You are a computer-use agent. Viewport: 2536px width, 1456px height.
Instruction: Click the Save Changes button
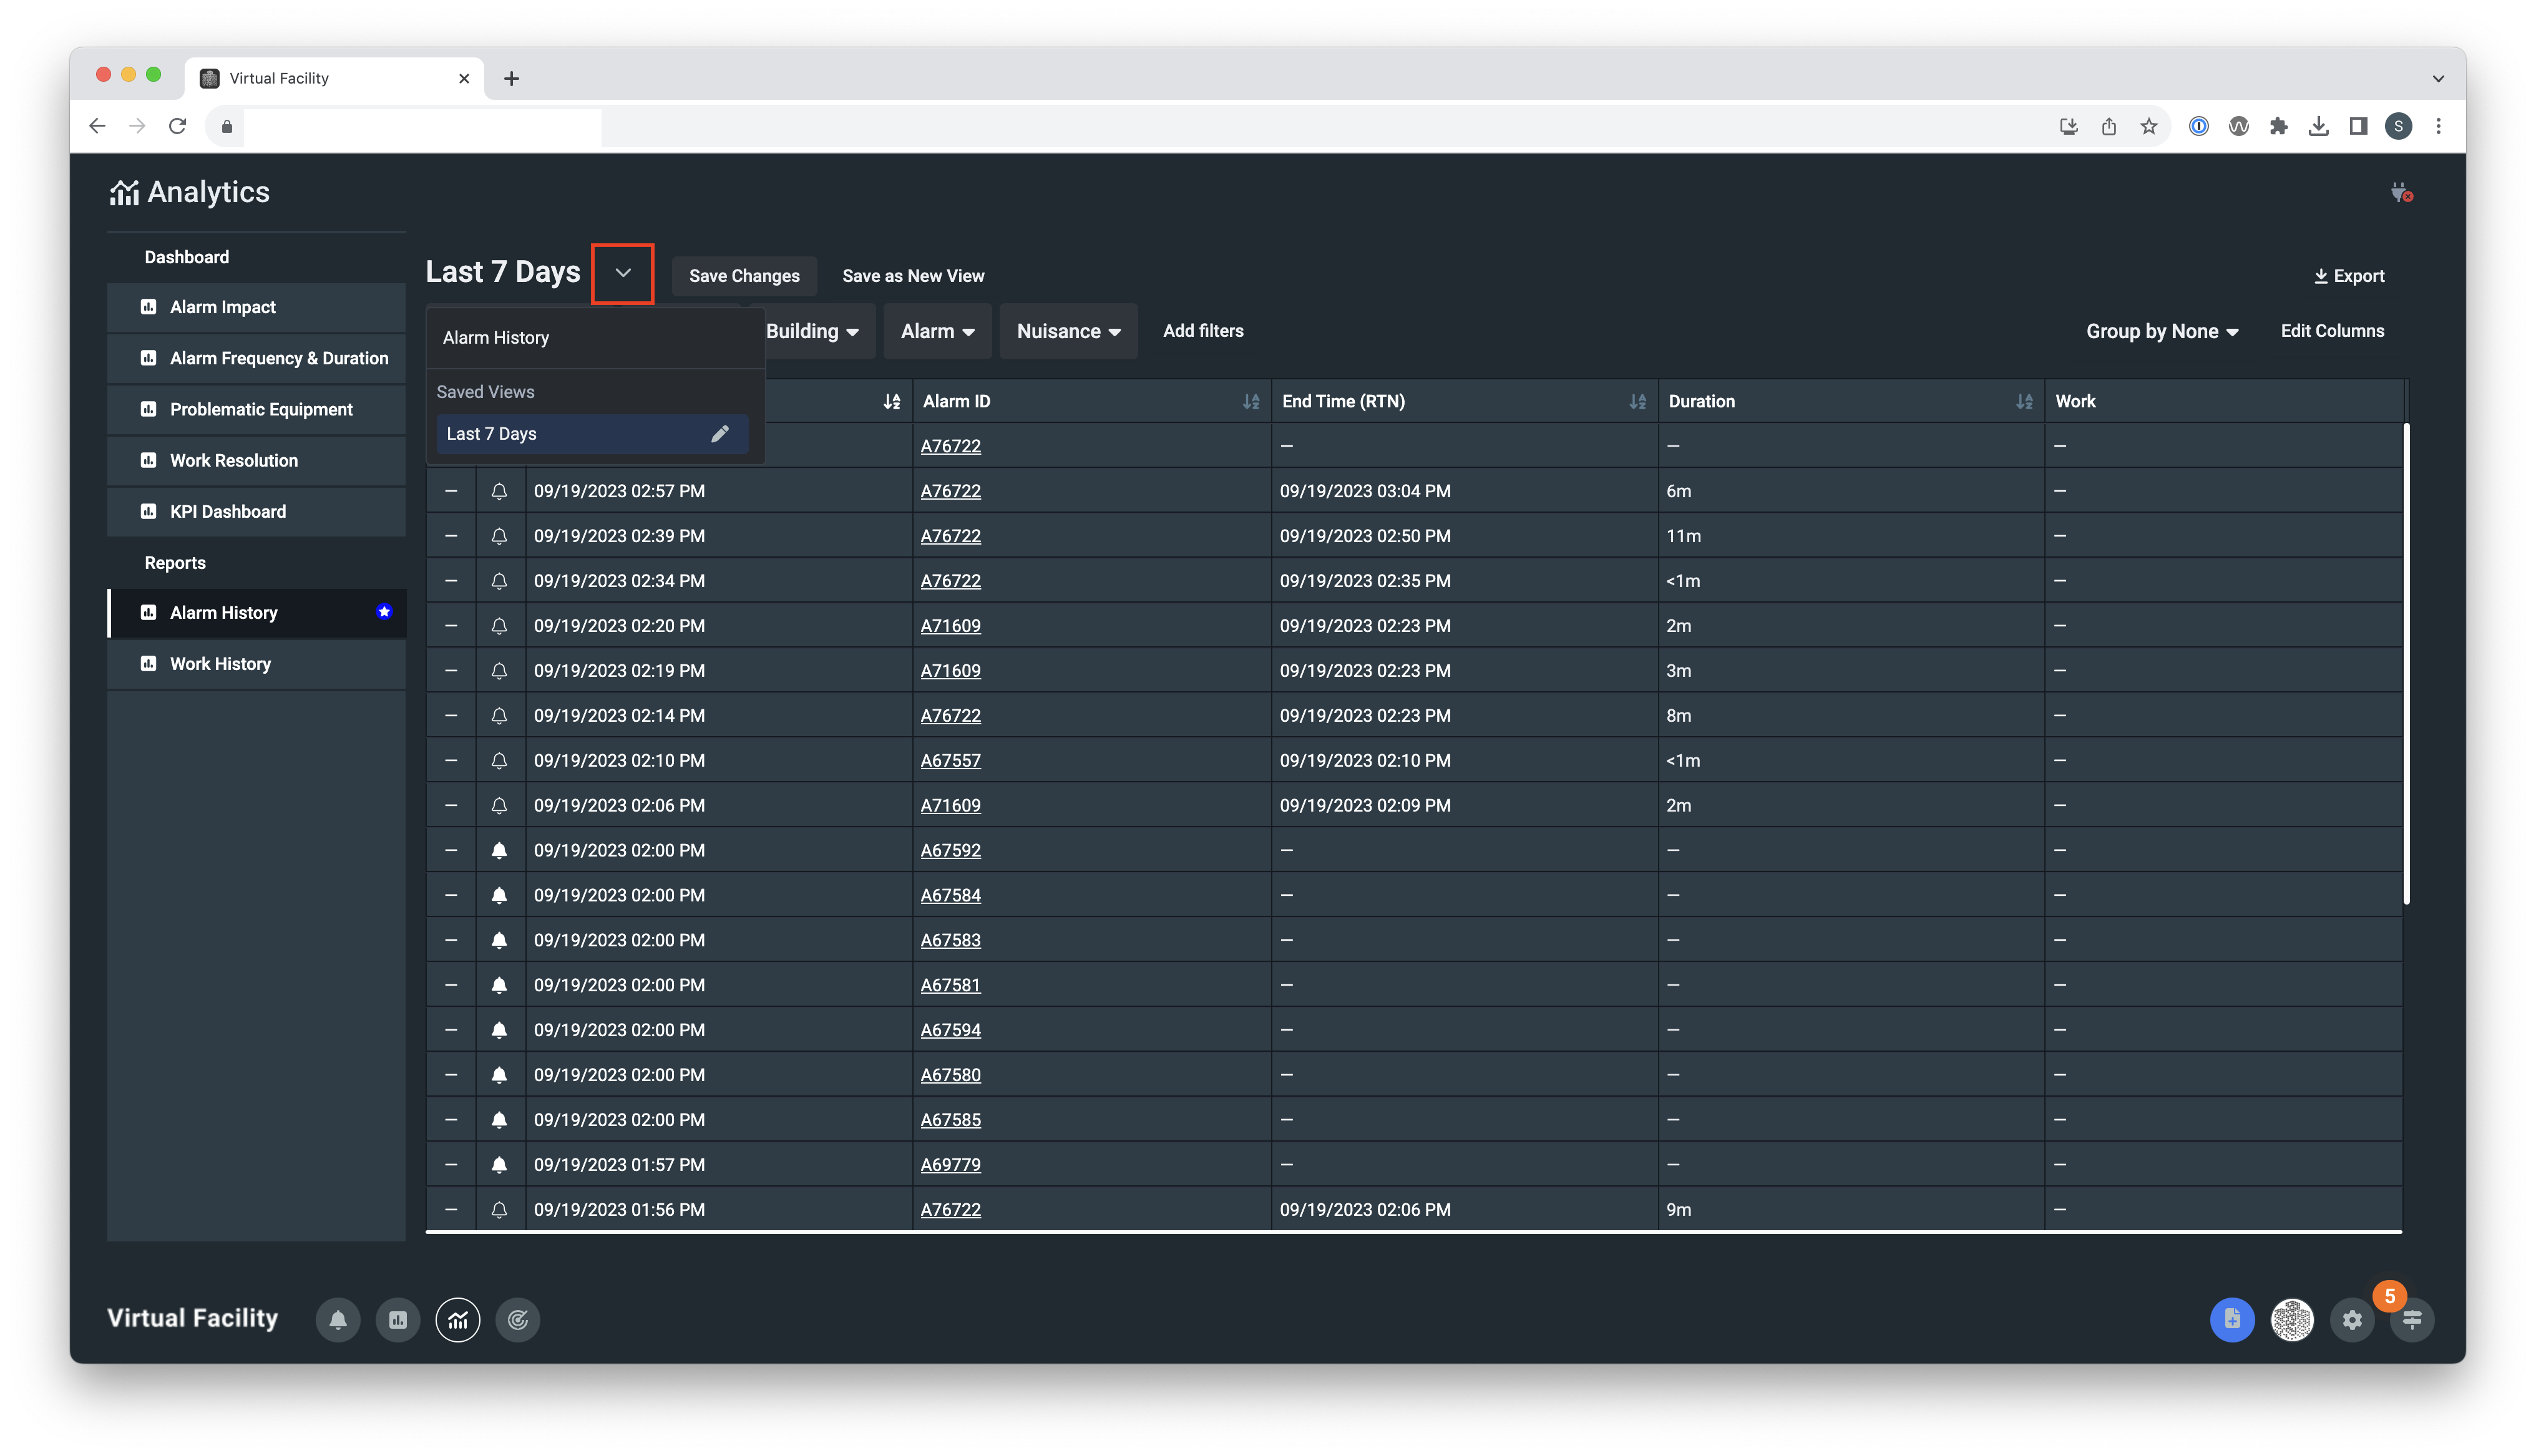[744, 276]
